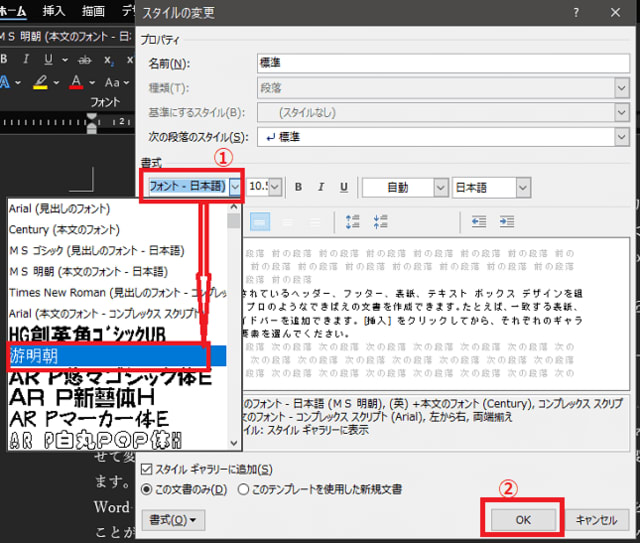Click the キャンセル button
The height and width of the screenshot is (543, 640).
coord(601,520)
